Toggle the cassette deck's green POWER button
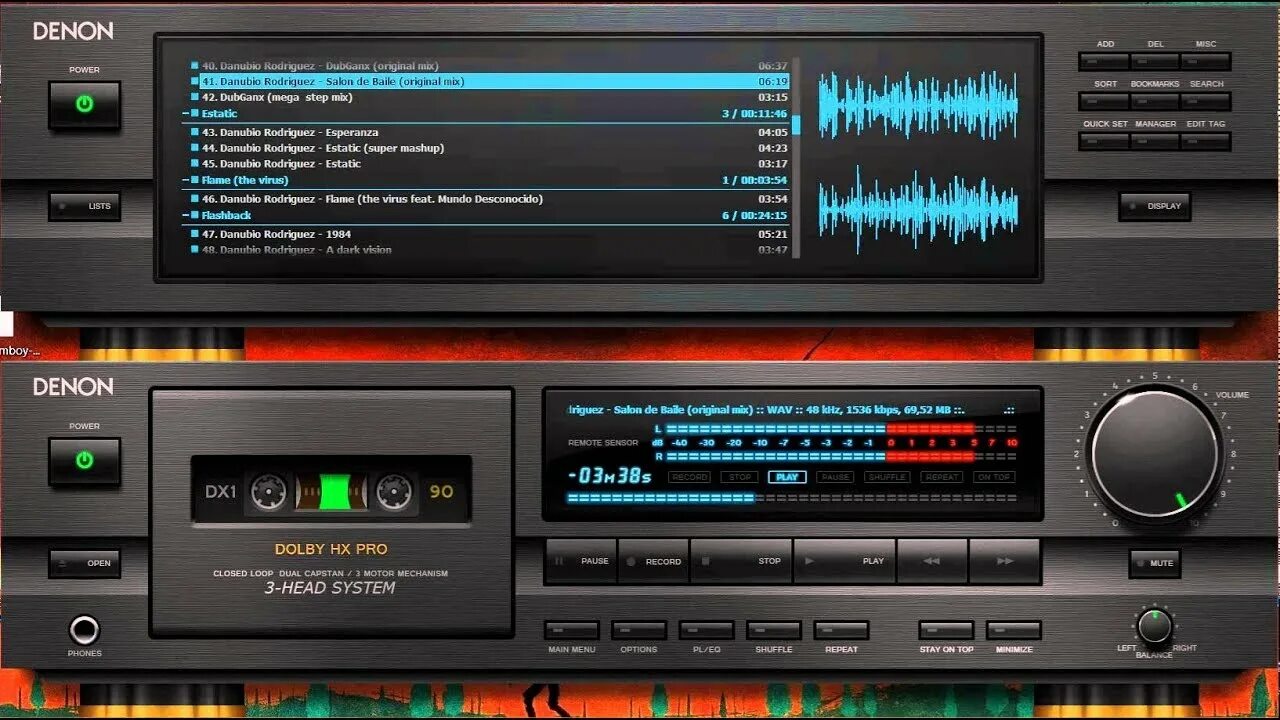1280x720 pixels. tap(85, 460)
